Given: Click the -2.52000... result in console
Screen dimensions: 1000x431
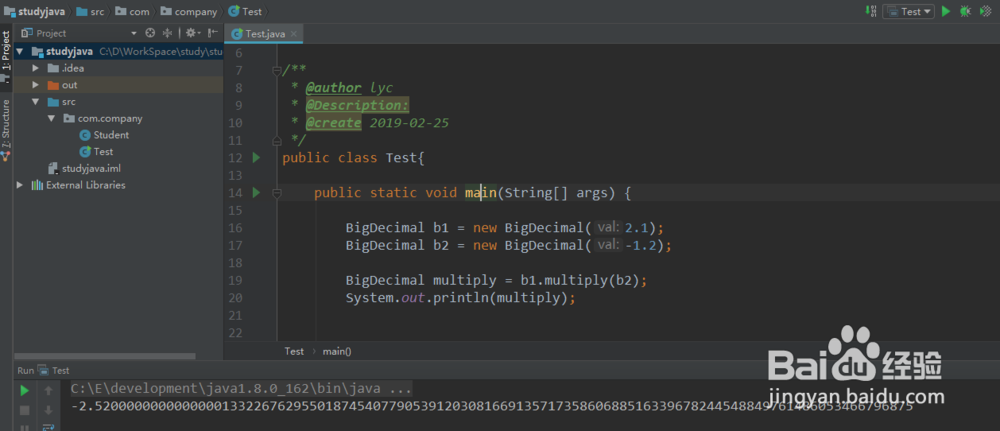Looking at the screenshot, I should coord(492,406).
